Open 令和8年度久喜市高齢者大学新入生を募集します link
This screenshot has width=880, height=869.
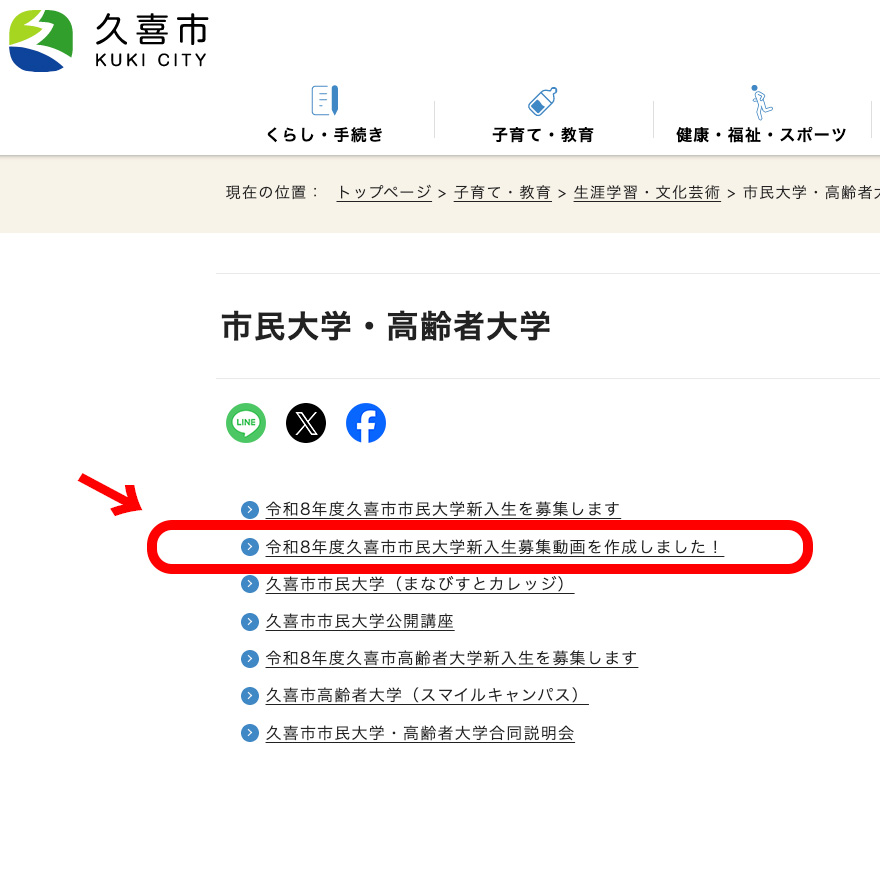(451, 658)
